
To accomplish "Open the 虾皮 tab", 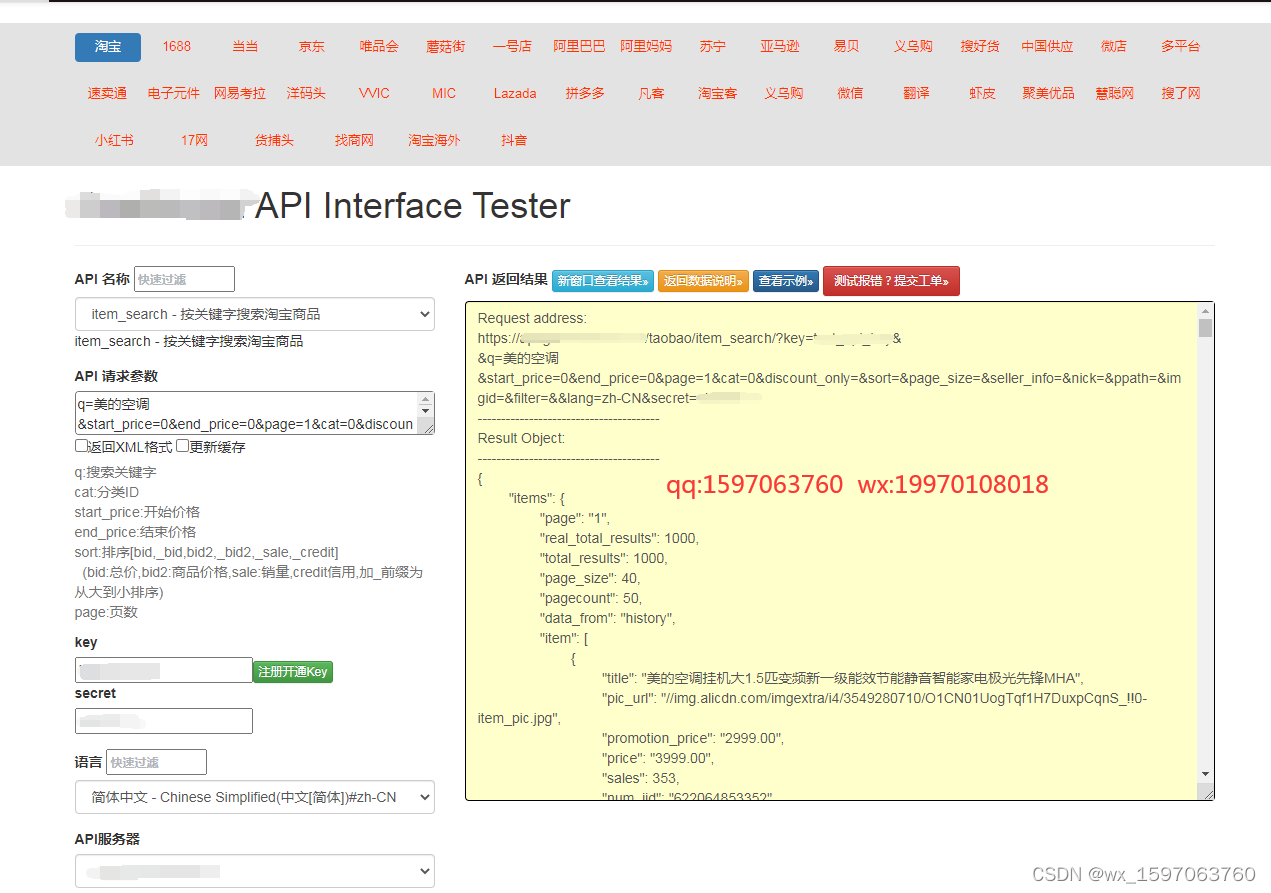I will tap(982, 94).
